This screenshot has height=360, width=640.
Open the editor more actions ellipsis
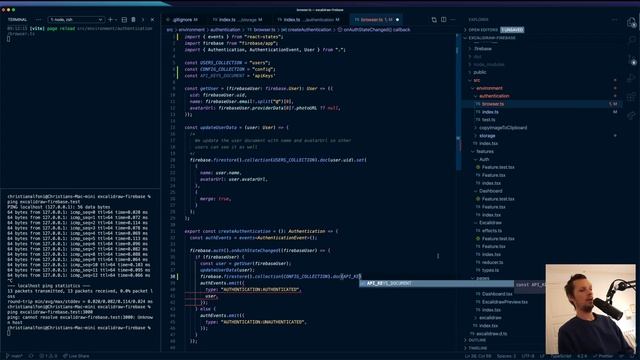click(453, 20)
